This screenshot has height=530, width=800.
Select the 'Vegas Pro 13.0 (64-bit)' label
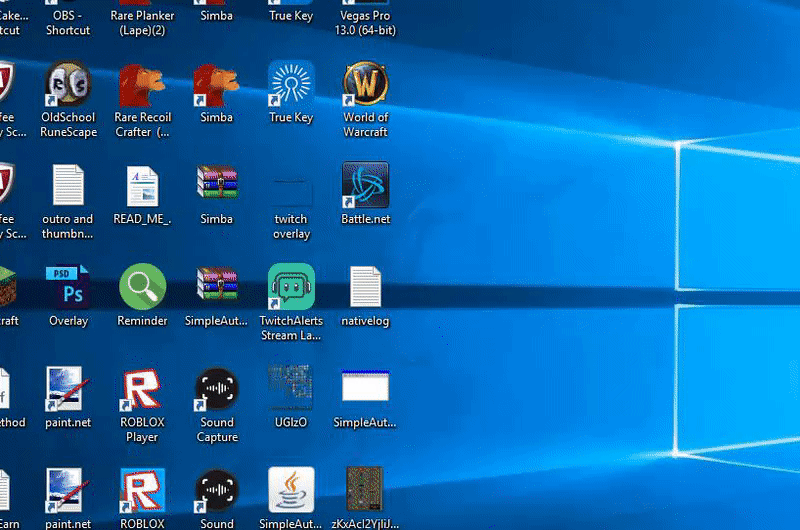point(365,23)
